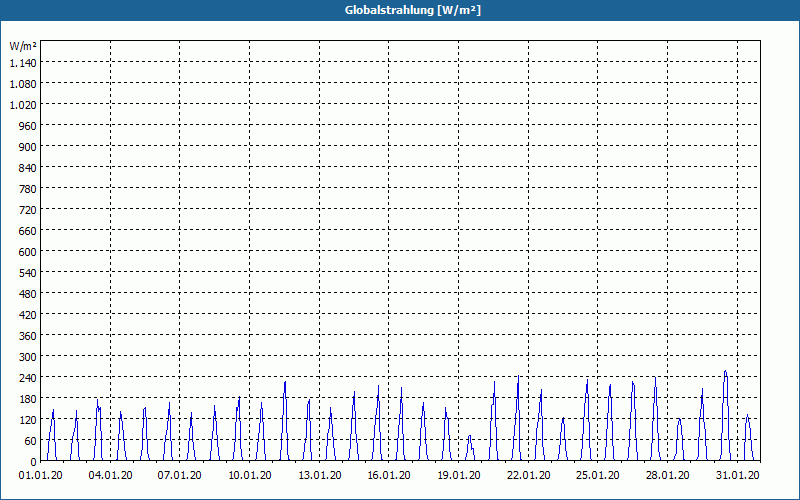Click the 840 y-axis label
The image size is (800, 500).
pos(28,168)
